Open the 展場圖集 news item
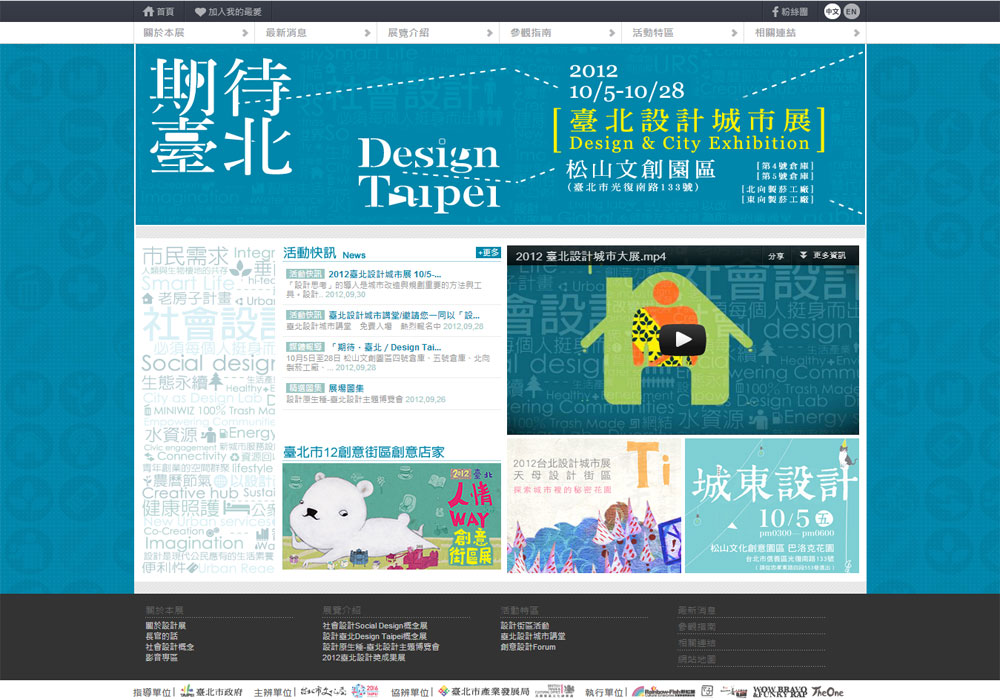Screen dimensions: 1000x700 pos(346,388)
